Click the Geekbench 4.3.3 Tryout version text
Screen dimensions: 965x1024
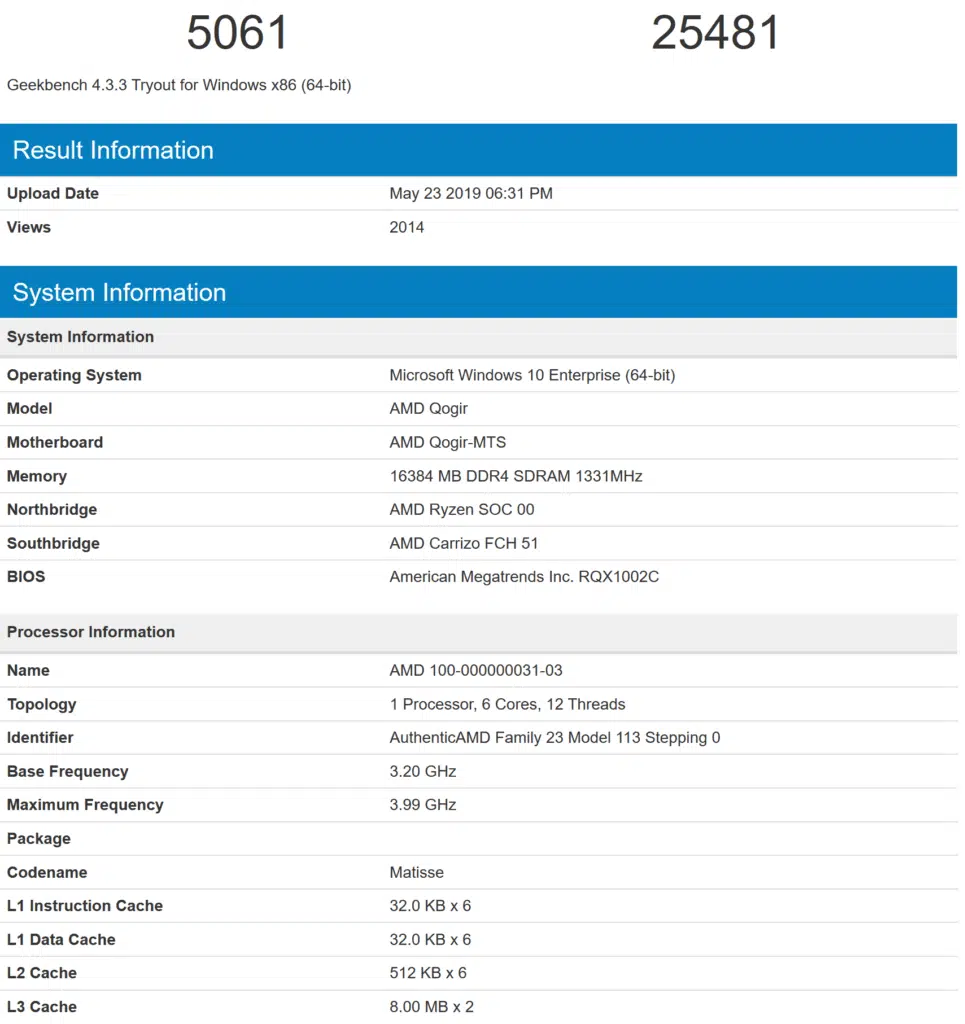[x=179, y=86]
